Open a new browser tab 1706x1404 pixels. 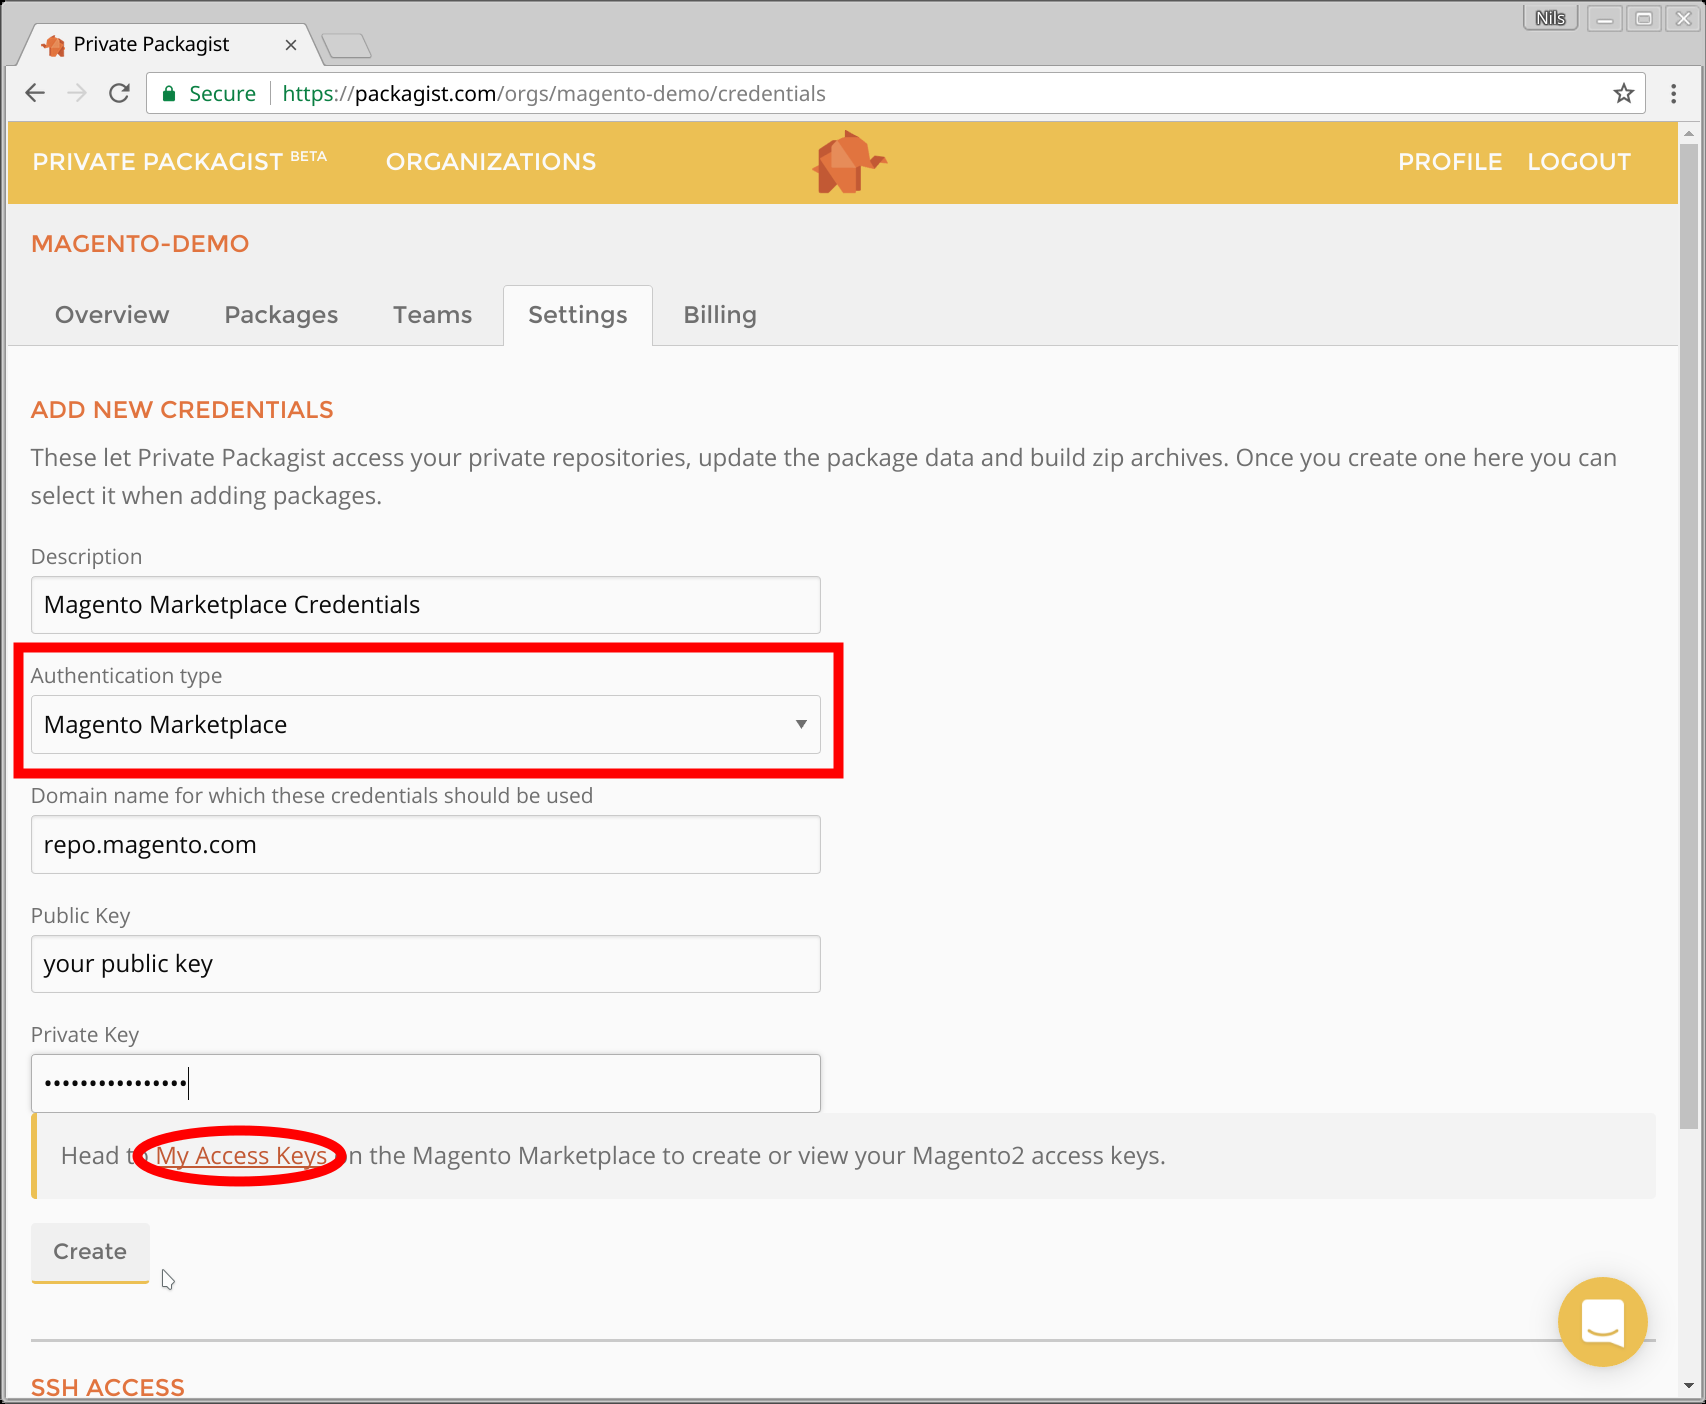coord(347,45)
